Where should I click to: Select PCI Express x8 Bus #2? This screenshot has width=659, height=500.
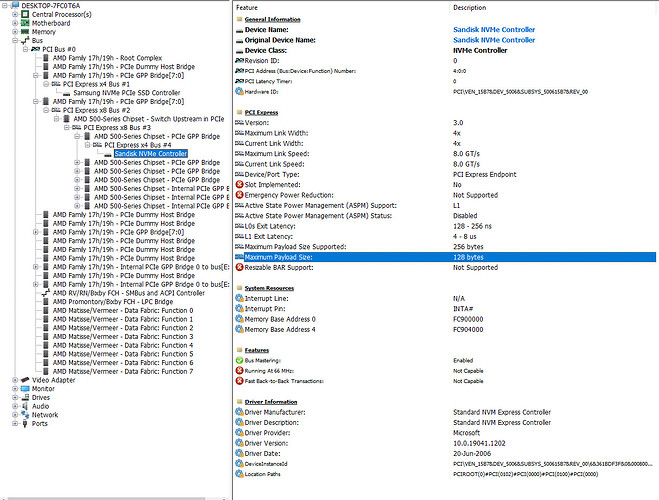[96, 110]
